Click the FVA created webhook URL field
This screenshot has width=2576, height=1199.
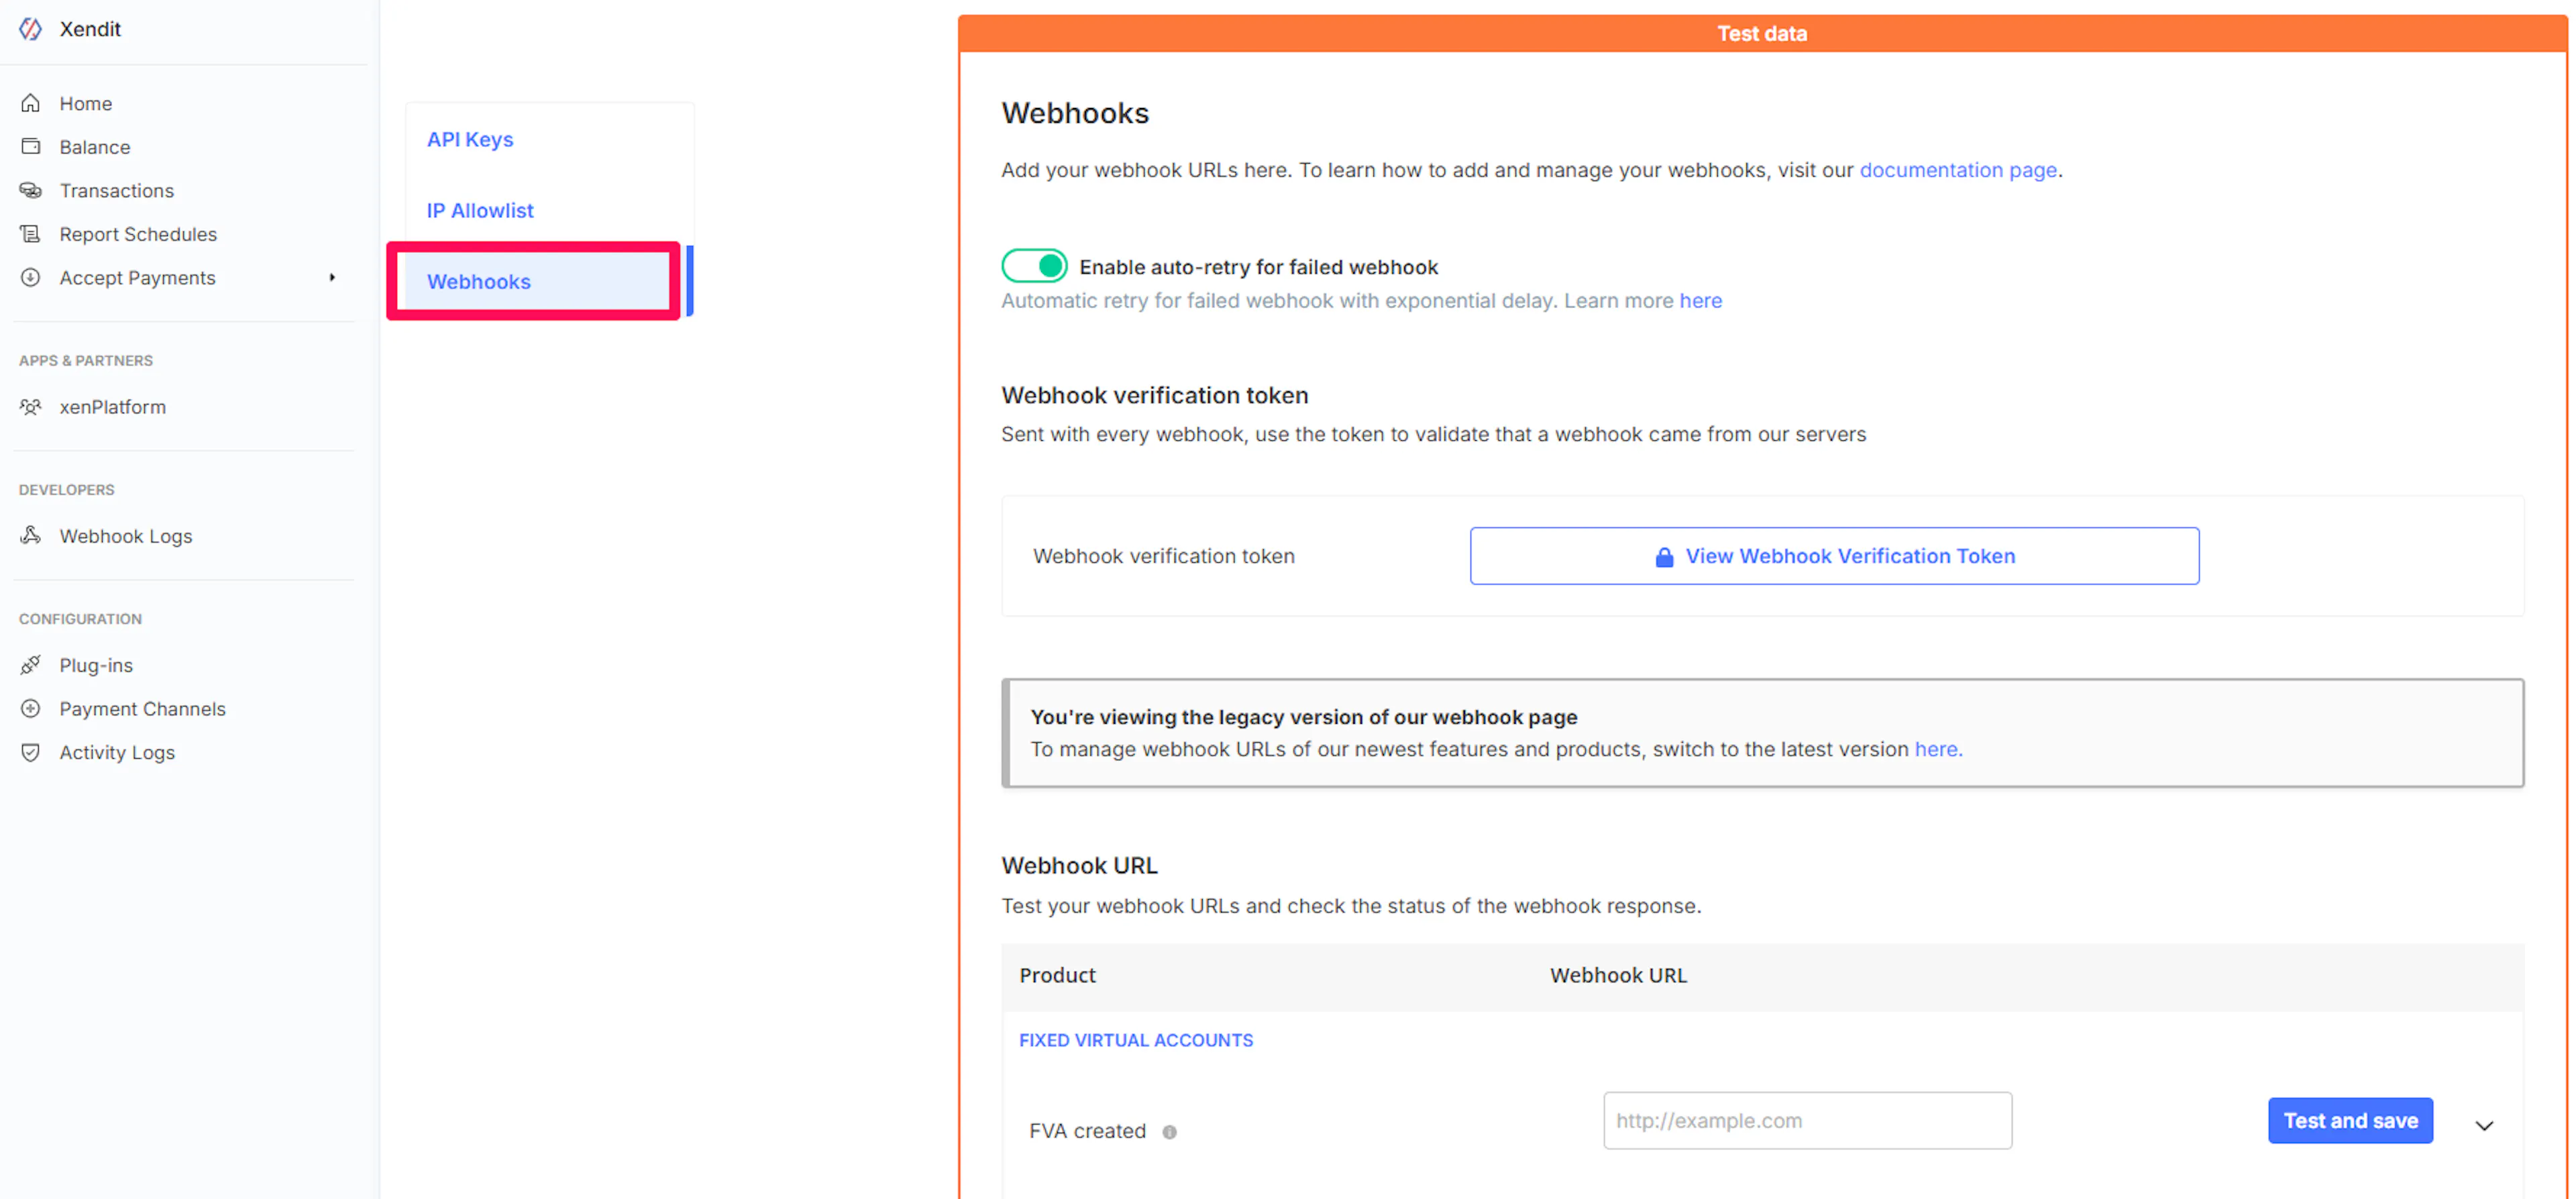point(1807,1121)
